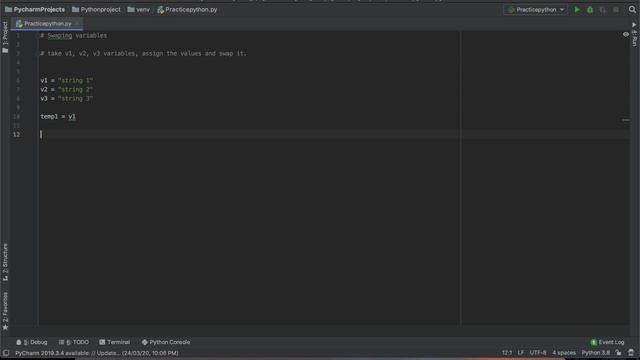Open the Favorites tool window sidebar tab
This screenshot has height=360, width=640.
coord(5,311)
